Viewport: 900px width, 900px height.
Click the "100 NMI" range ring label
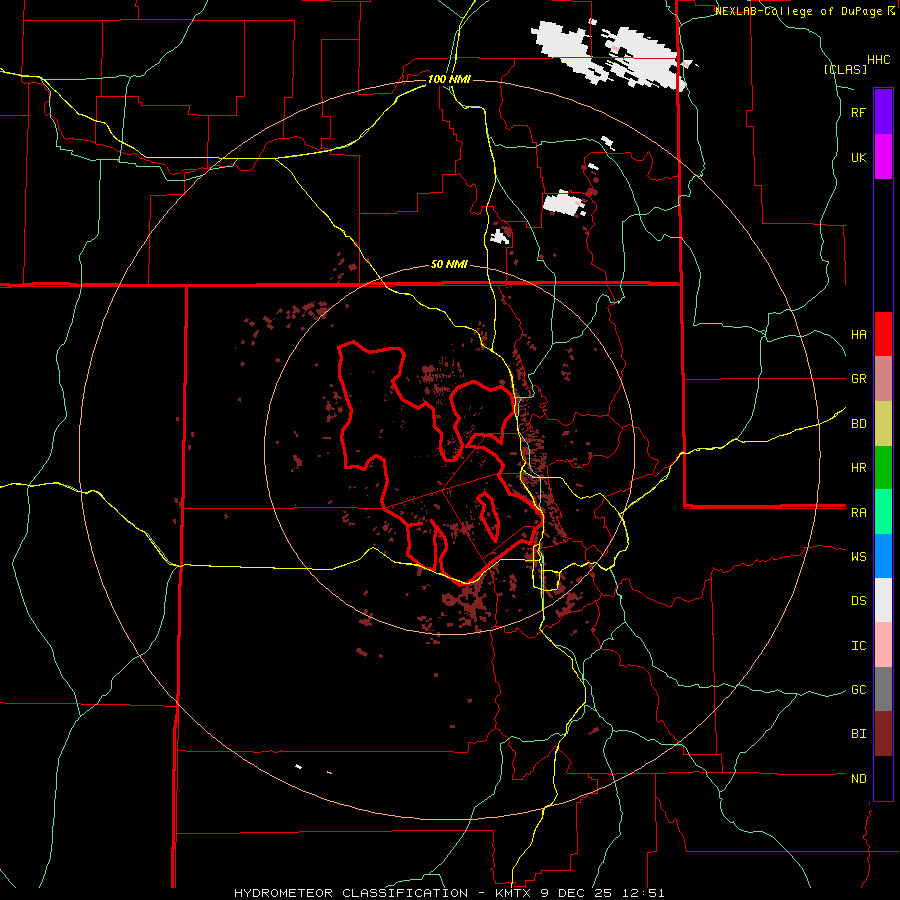click(x=449, y=79)
